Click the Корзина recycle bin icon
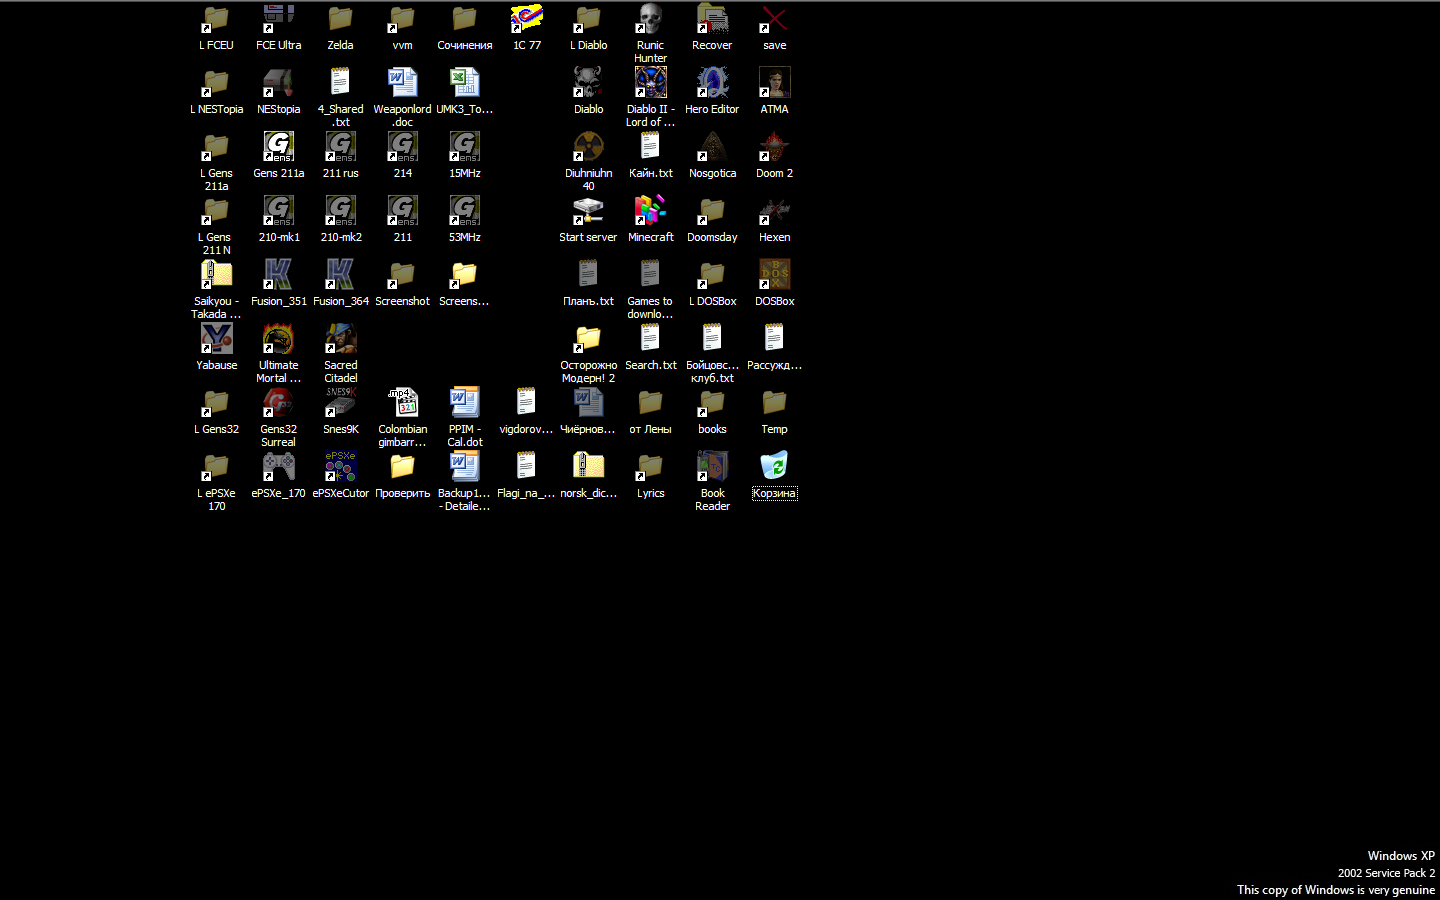The height and width of the screenshot is (900, 1440). 774,468
